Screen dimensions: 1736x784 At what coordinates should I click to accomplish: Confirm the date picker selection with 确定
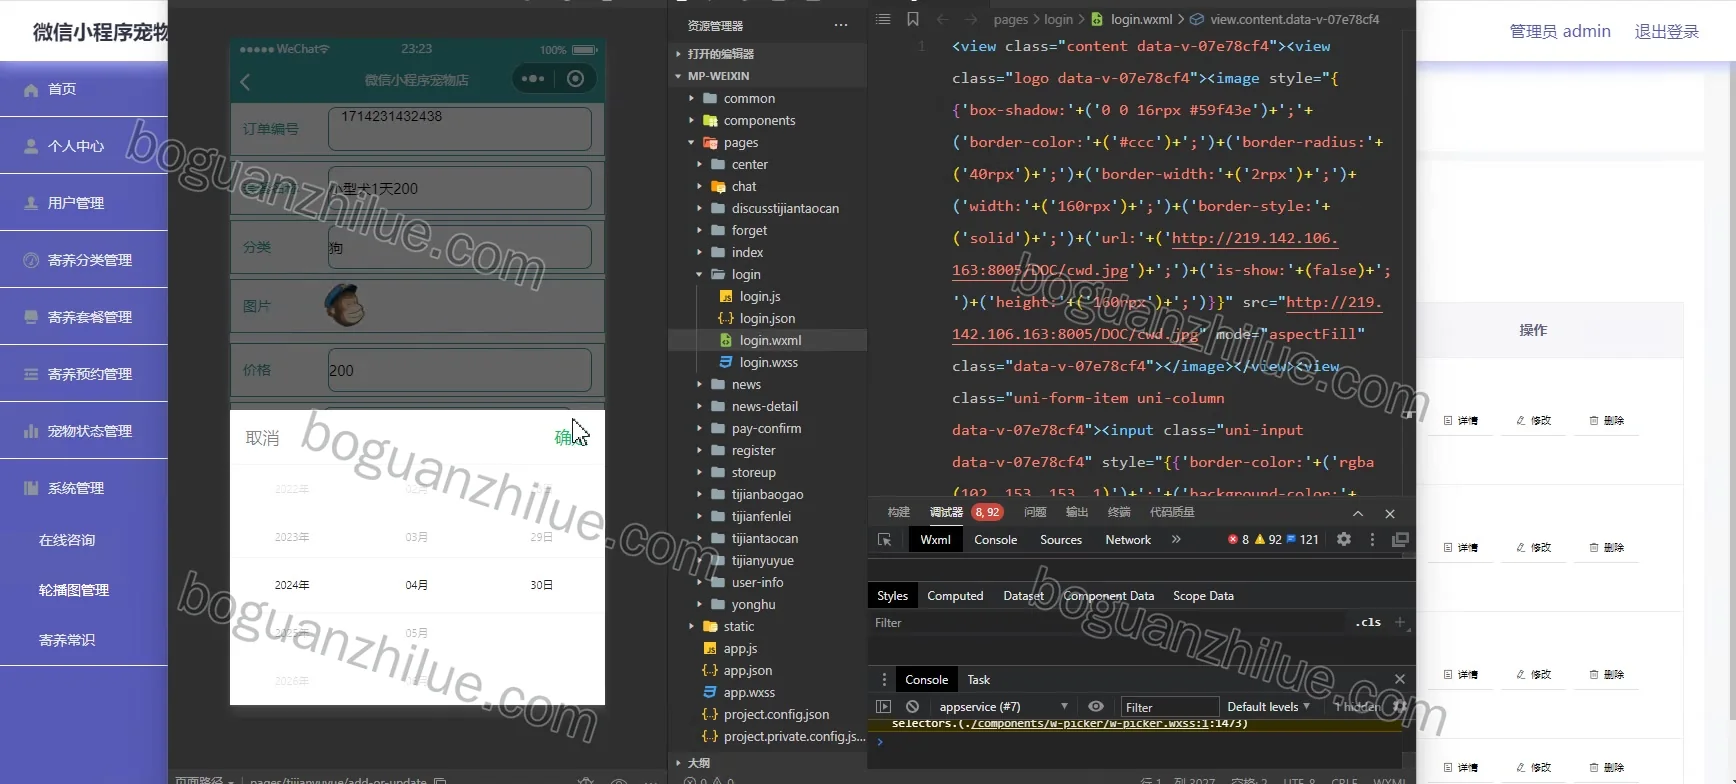572,437
